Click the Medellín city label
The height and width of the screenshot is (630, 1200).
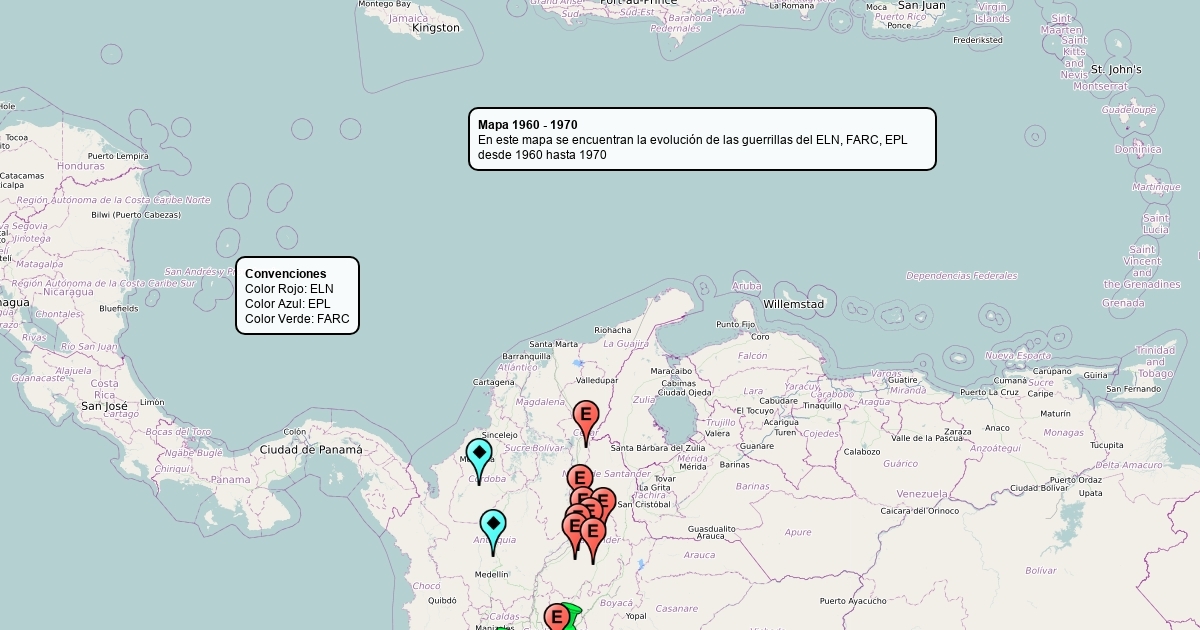click(491, 575)
